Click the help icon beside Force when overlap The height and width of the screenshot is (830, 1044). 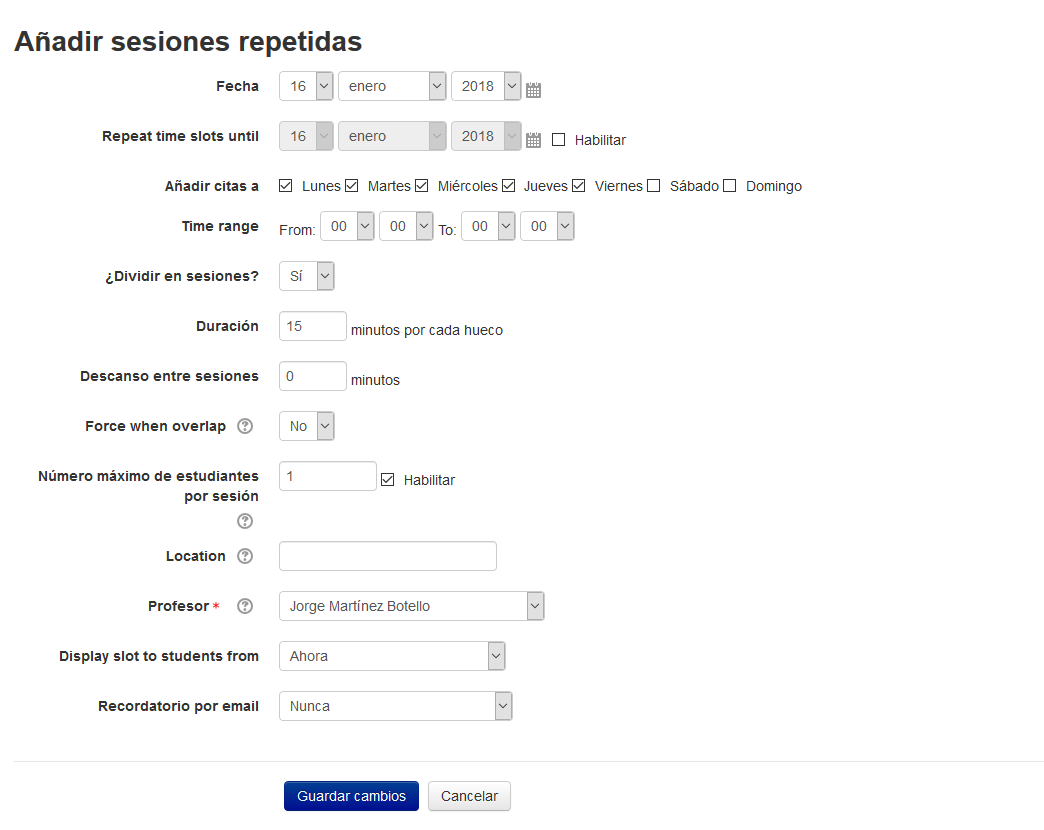pyautogui.click(x=245, y=426)
